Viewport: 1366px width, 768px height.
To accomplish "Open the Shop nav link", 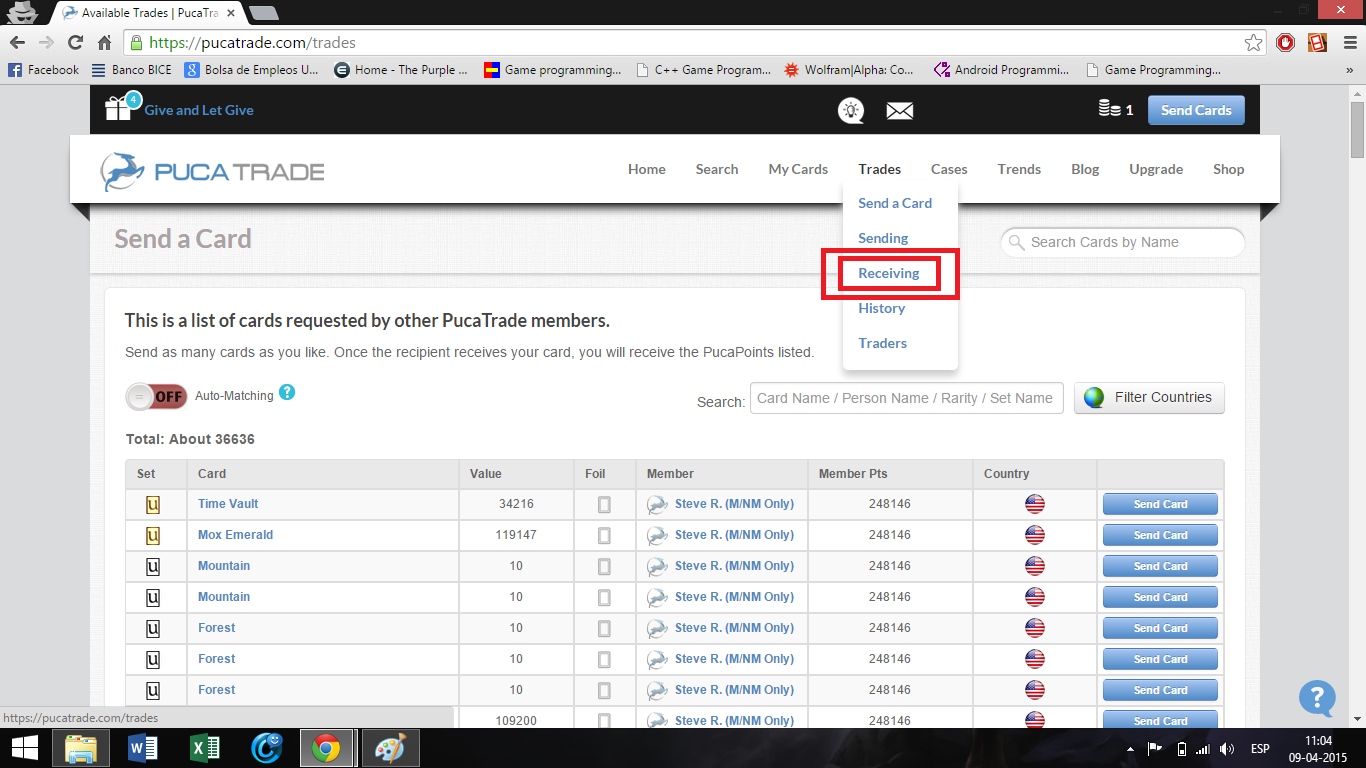I will point(1229,169).
